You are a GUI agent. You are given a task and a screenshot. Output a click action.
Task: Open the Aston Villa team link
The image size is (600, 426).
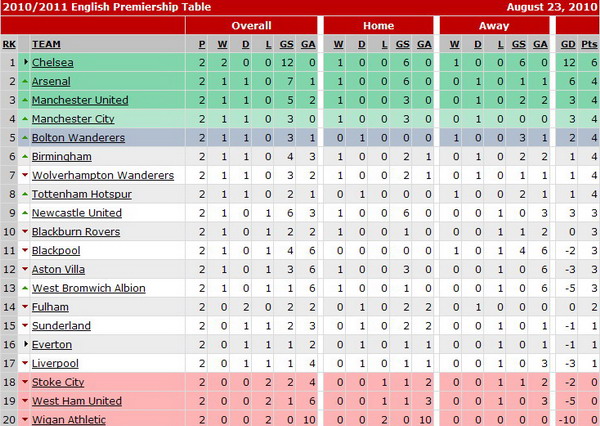tap(58, 269)
